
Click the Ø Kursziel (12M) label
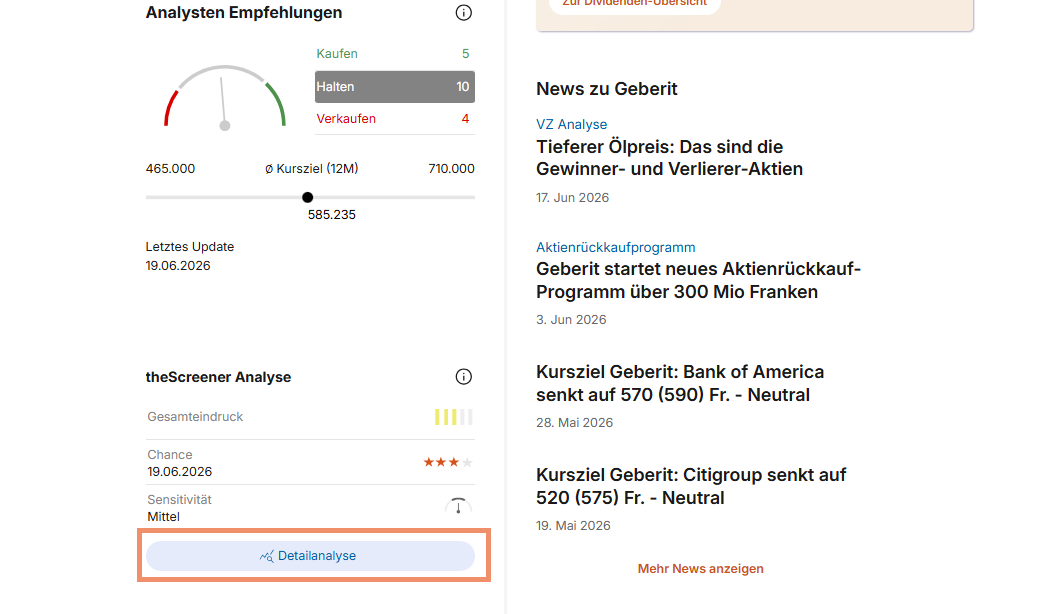[312, 169]
